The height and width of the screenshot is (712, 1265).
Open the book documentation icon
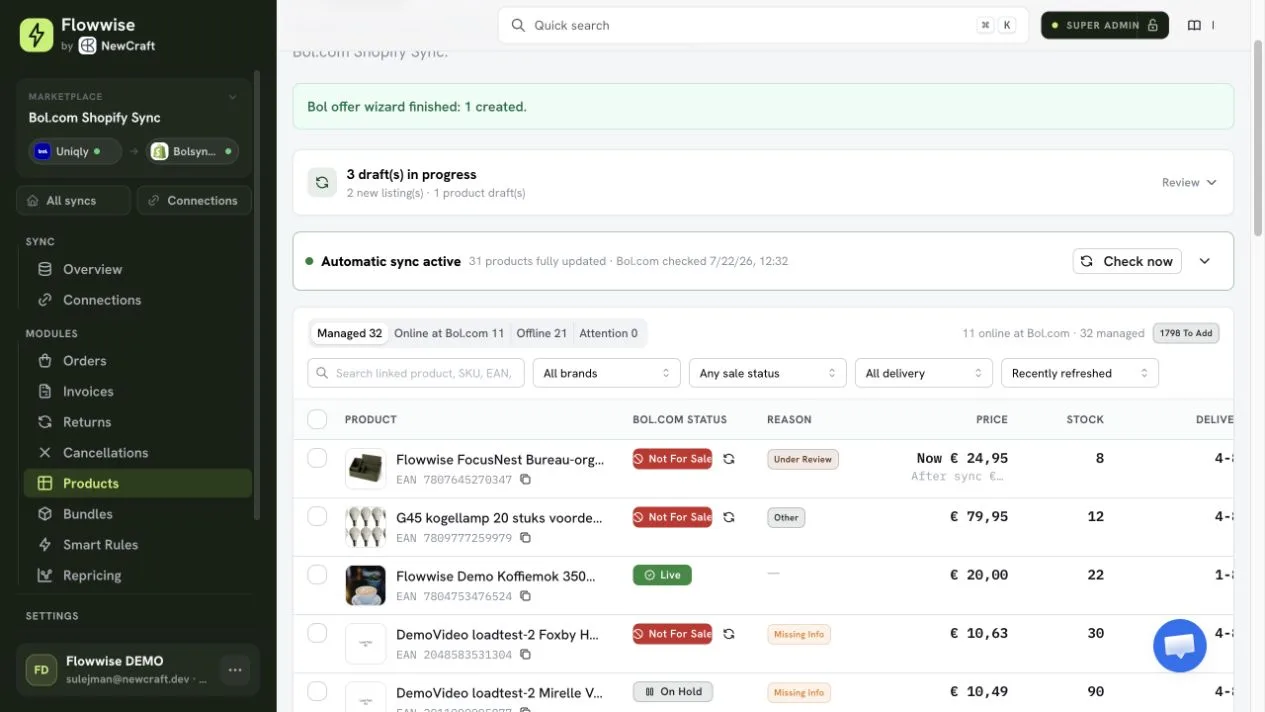point(1194,25)
